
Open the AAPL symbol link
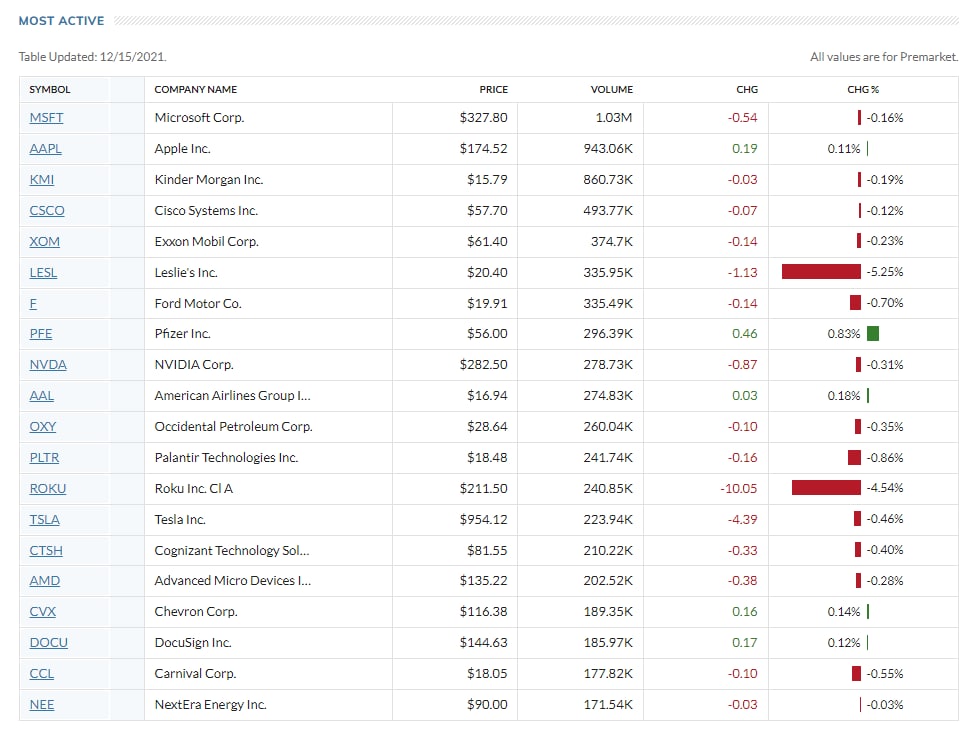(x=46, y=149)
